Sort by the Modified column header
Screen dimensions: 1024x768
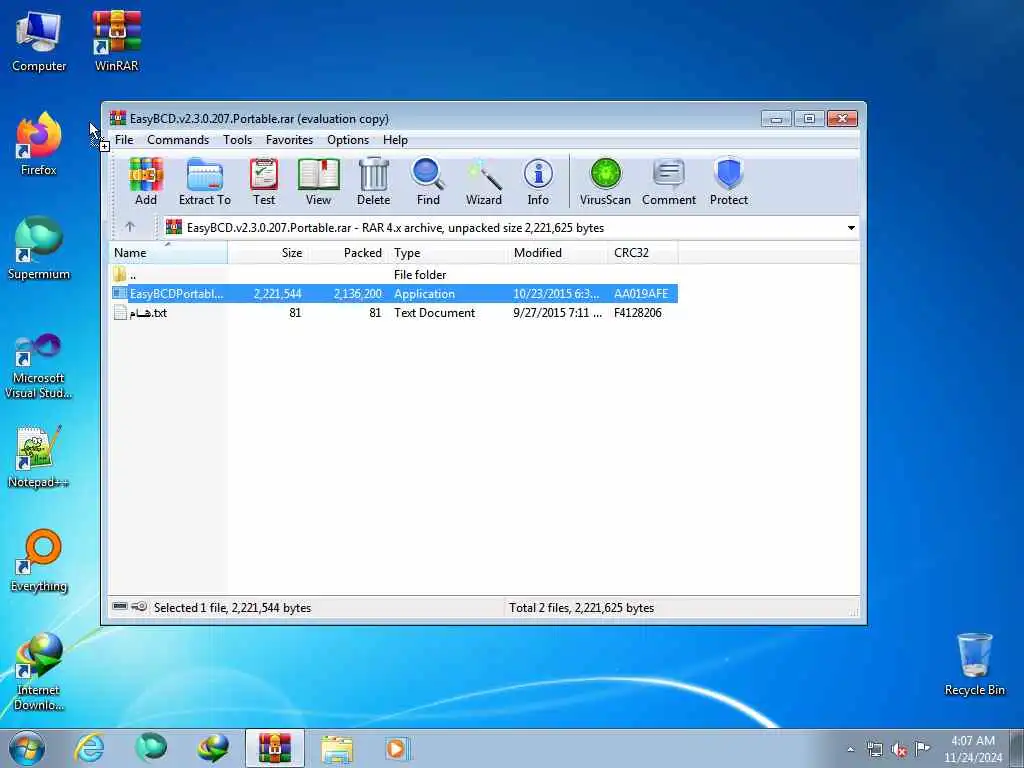(x=558, y=253)
